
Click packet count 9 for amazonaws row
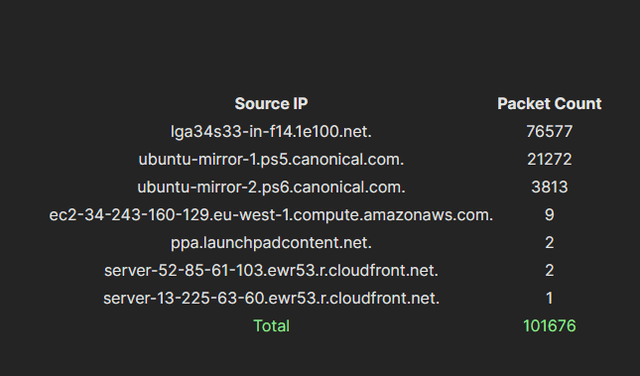[x=549, y=215]
